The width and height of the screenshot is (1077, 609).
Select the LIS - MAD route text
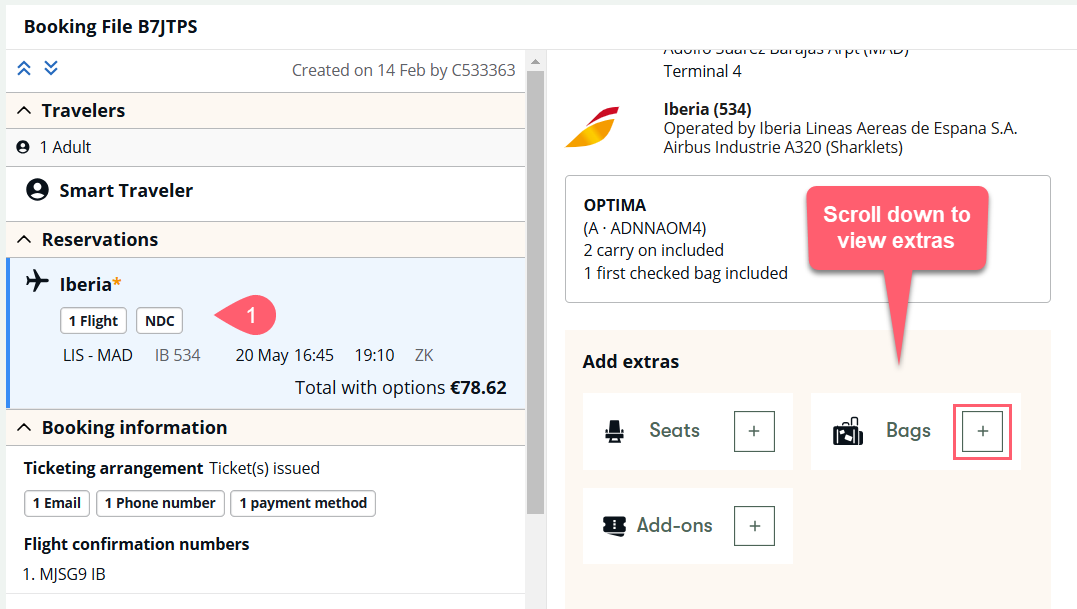pos(98,355)
